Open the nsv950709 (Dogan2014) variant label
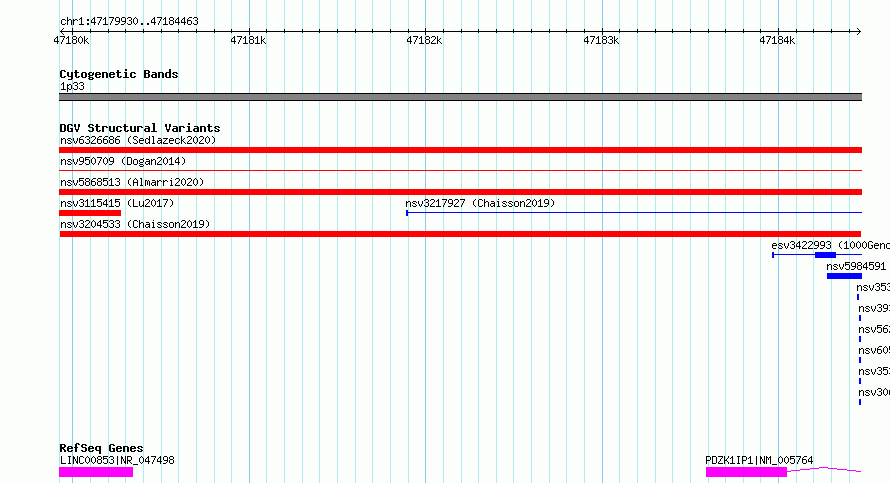This screenshot has width=890, height=483. 123,161
